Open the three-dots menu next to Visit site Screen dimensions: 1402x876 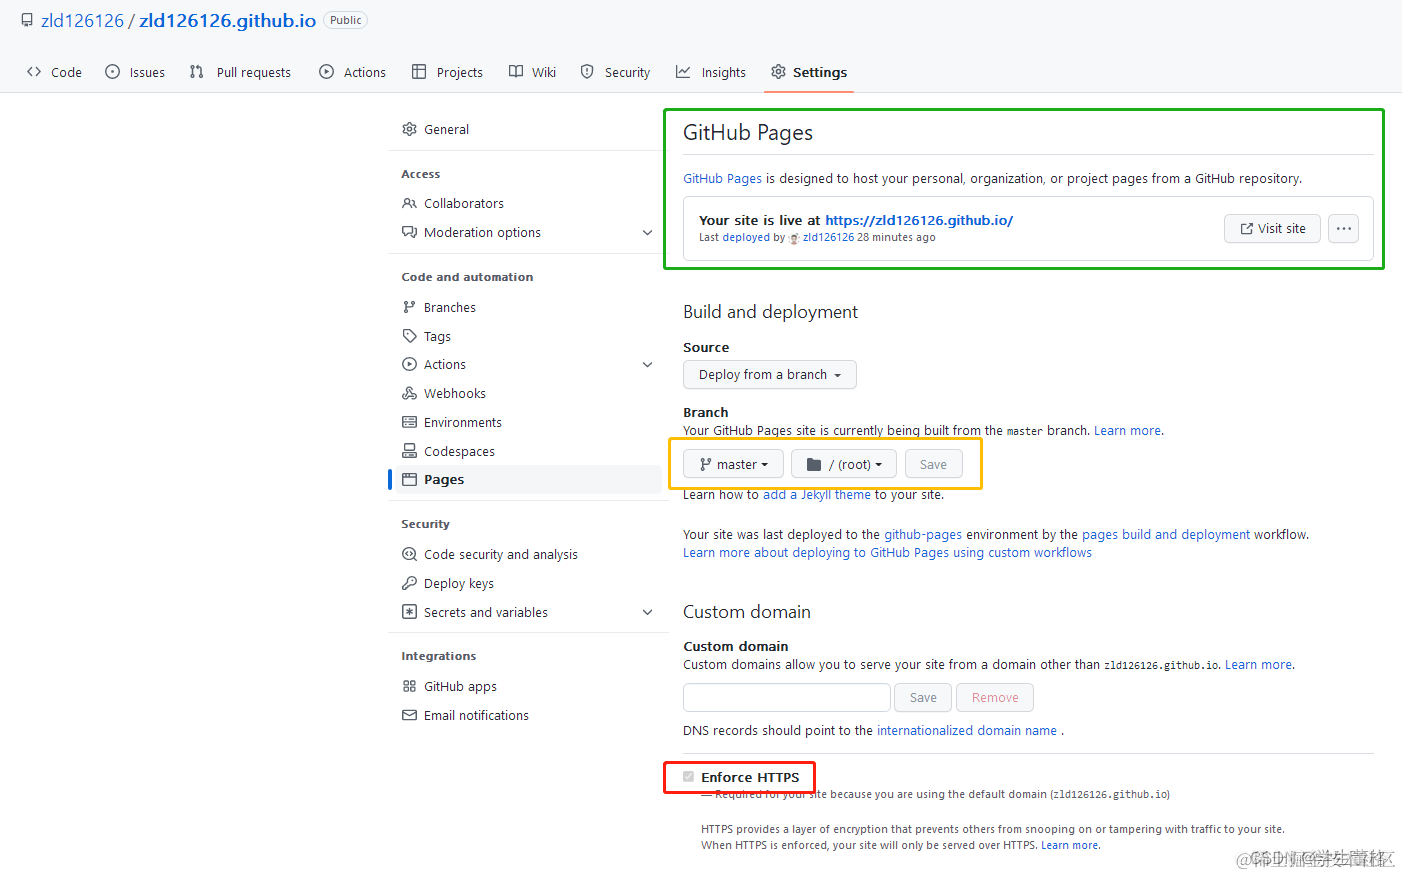(x=1343, y=228)
